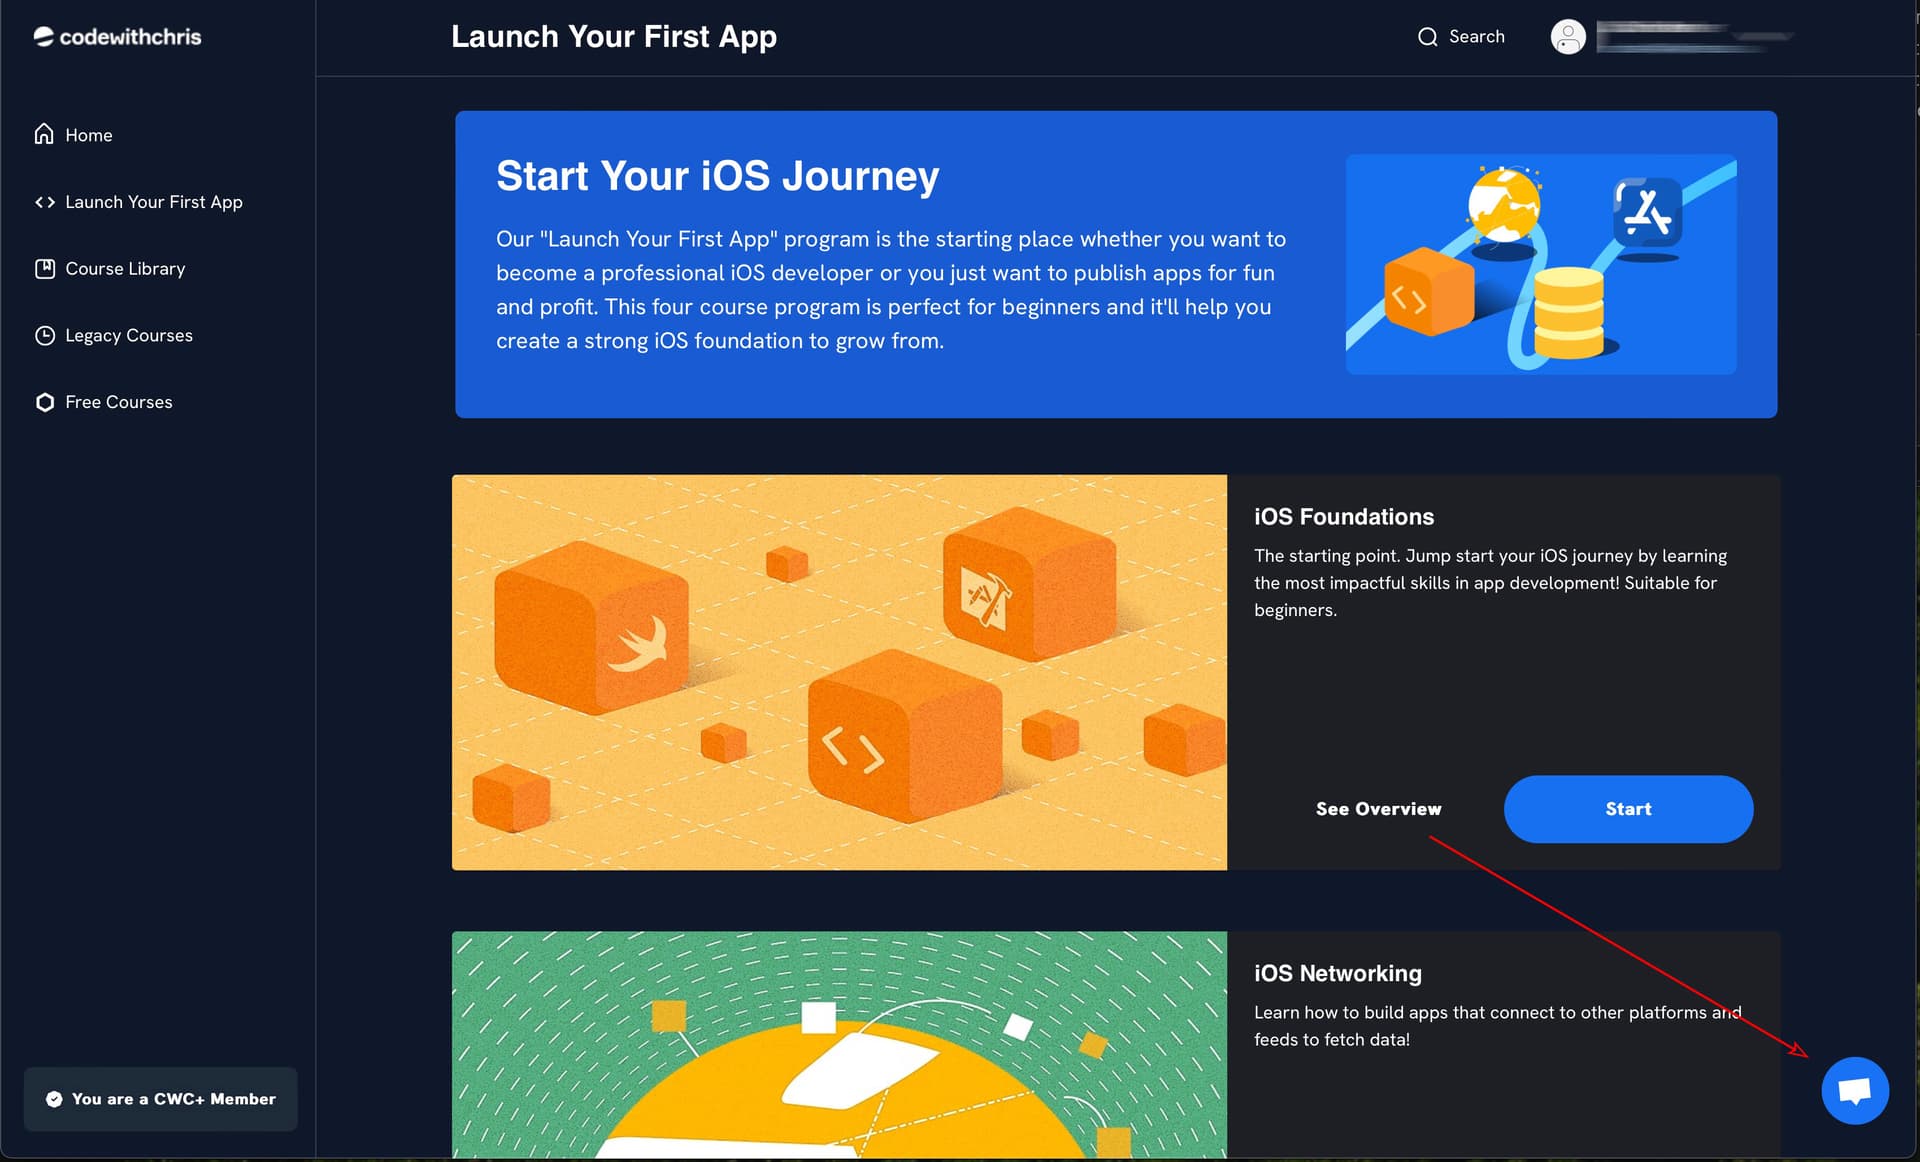Click the iOS Foundations description text
1920x1162 pixels.
click(1490, 583)
